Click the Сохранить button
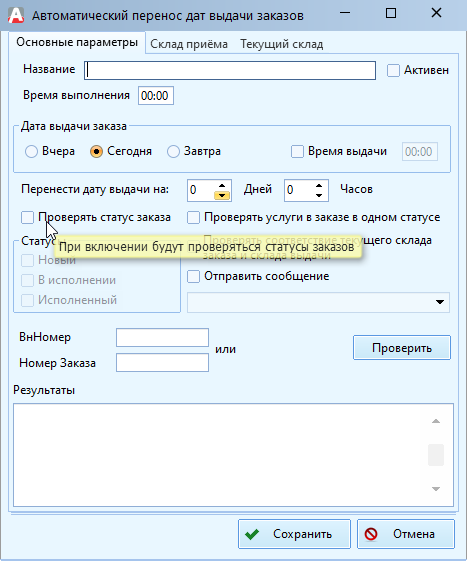467x561 pixels. (294, 534)
